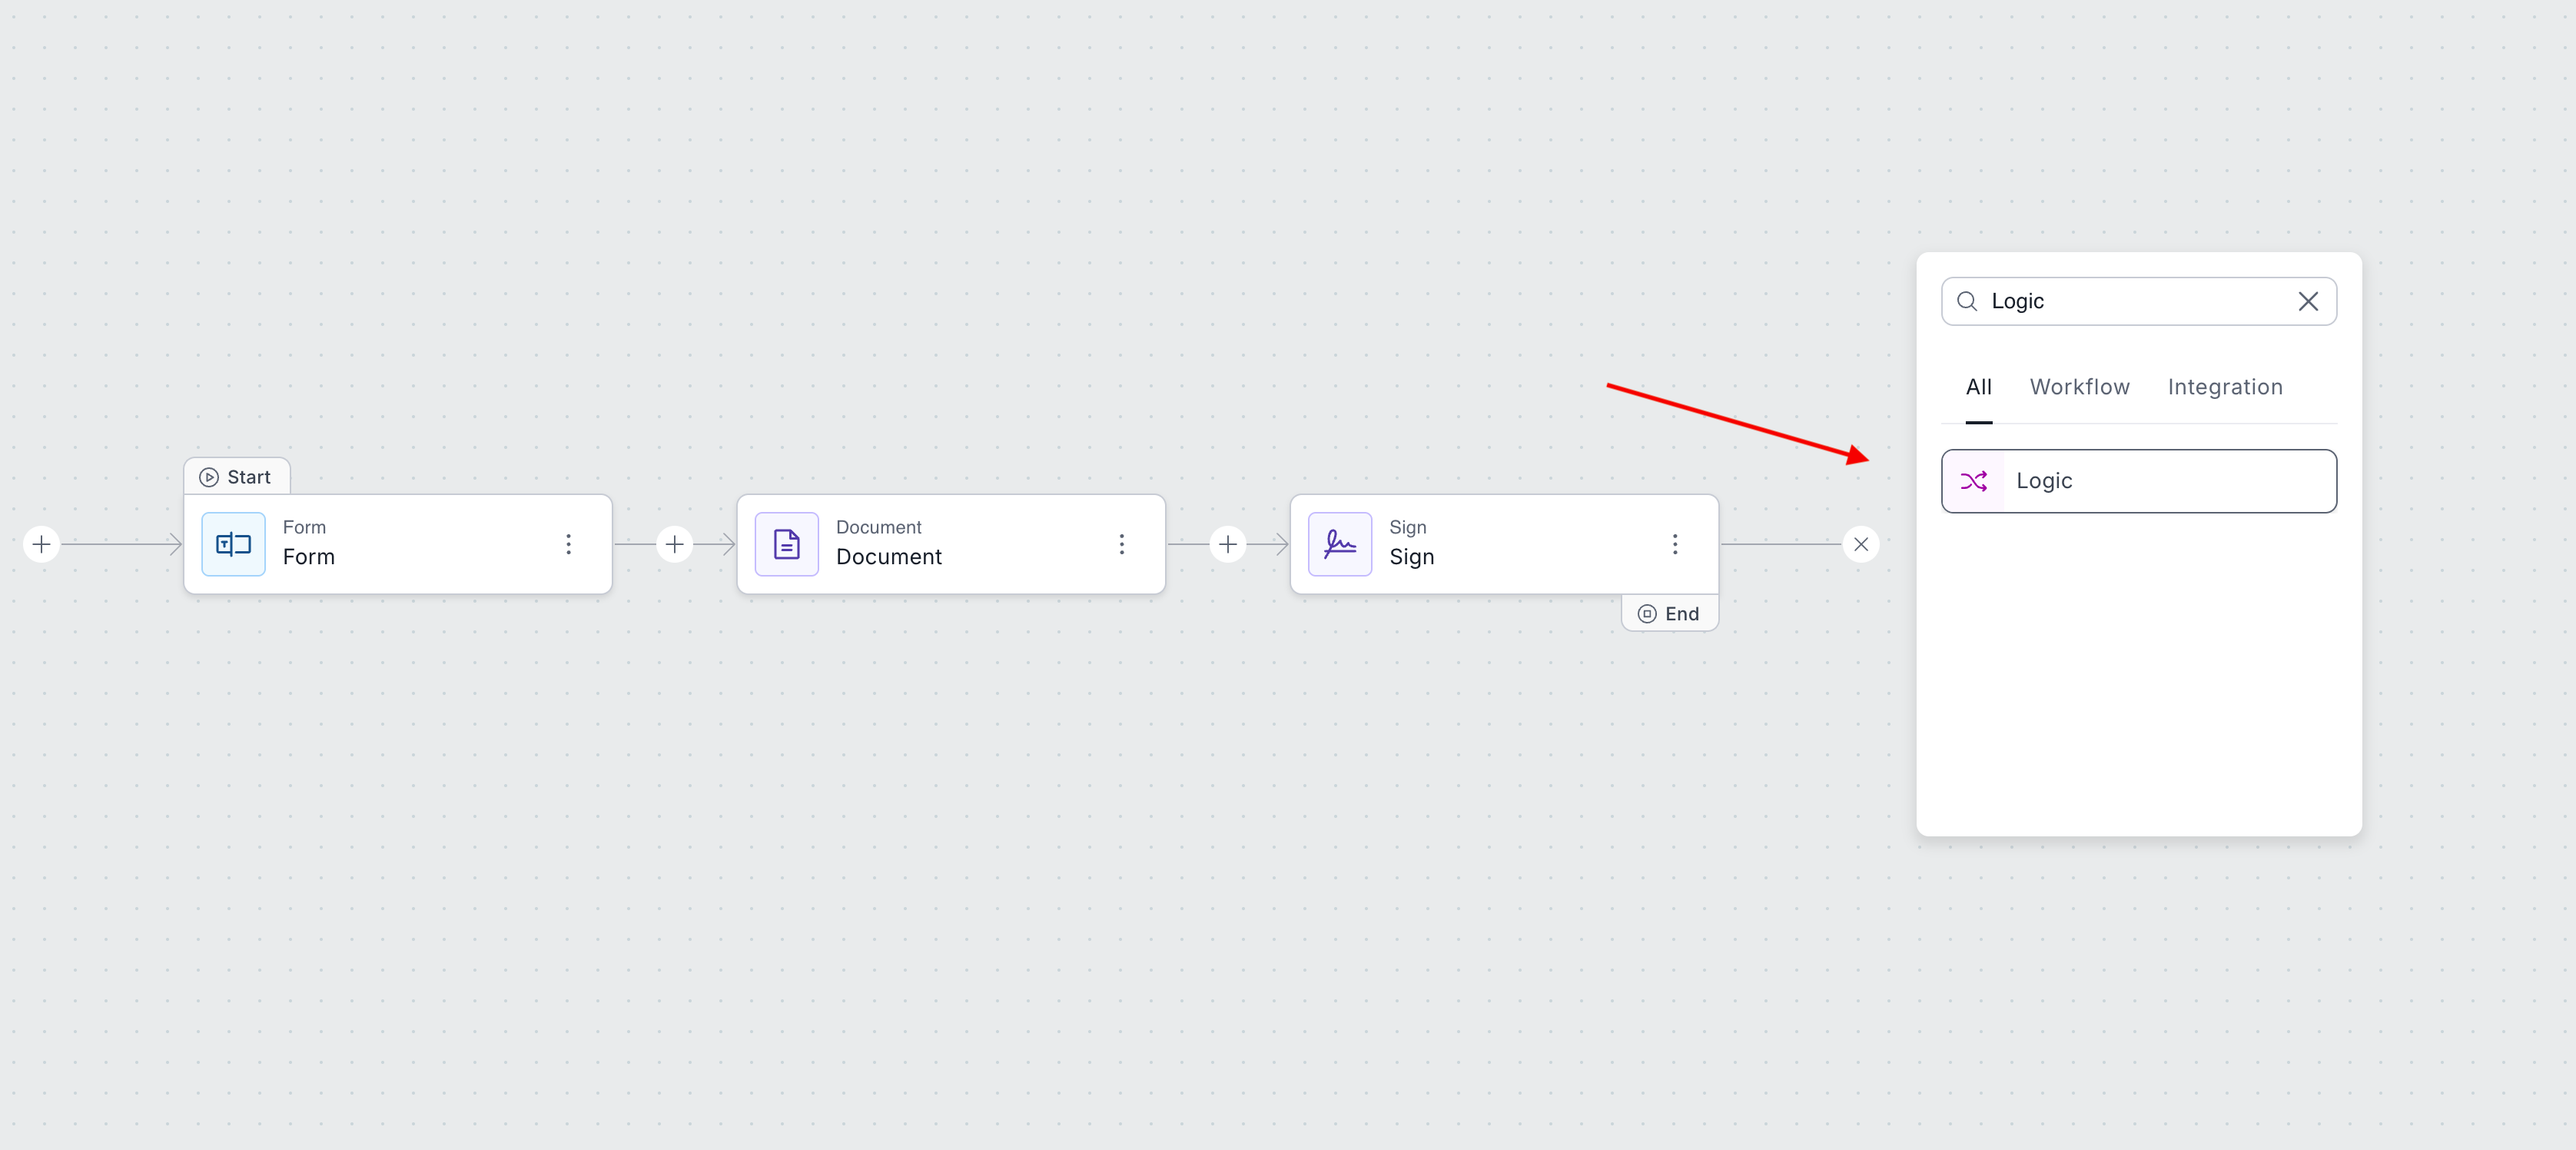Click the End badge under Sign
The width and height of the screenshot is (2576, 1150).
[1669, 613]
